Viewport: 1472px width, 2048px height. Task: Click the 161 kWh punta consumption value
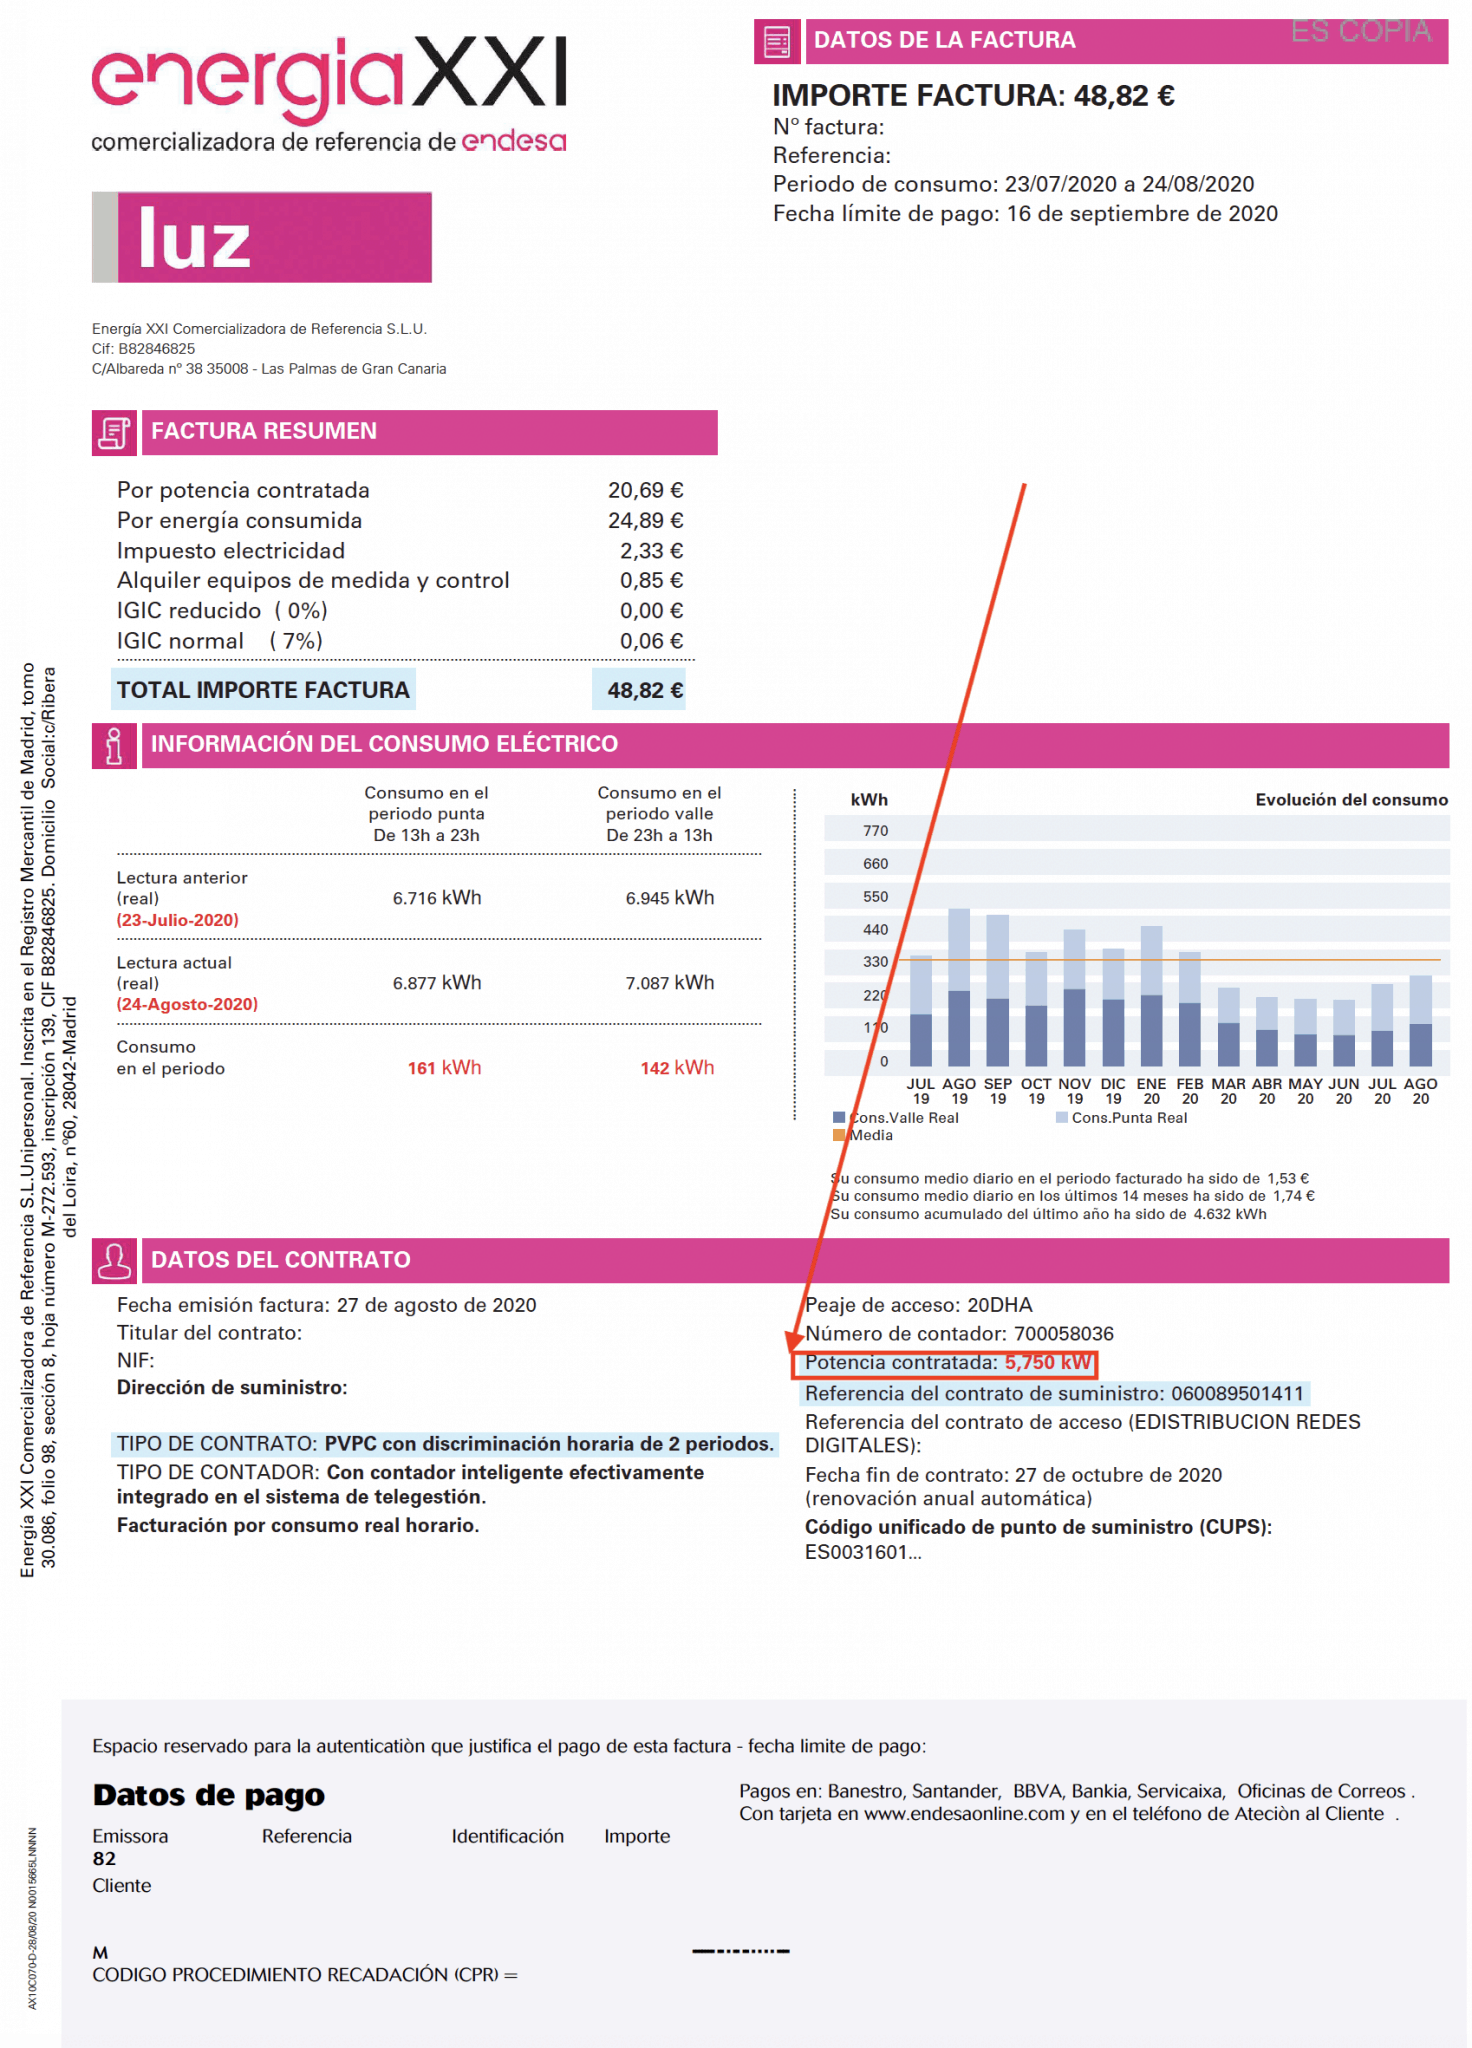point(444,1068)
